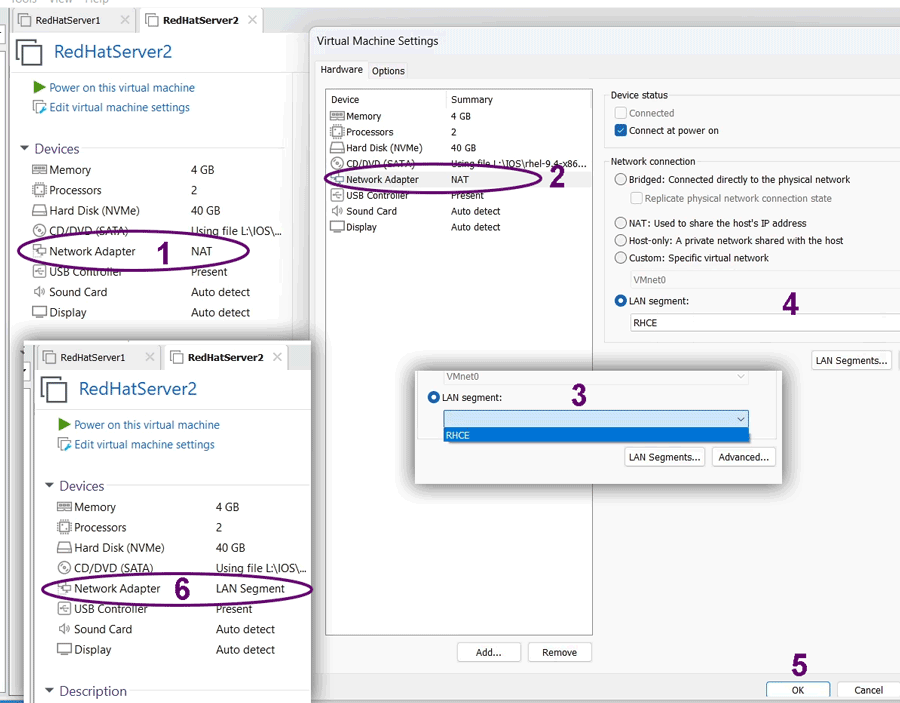
Task: Click LAN Segments... button below RHCE field
Action: point(851,360)
